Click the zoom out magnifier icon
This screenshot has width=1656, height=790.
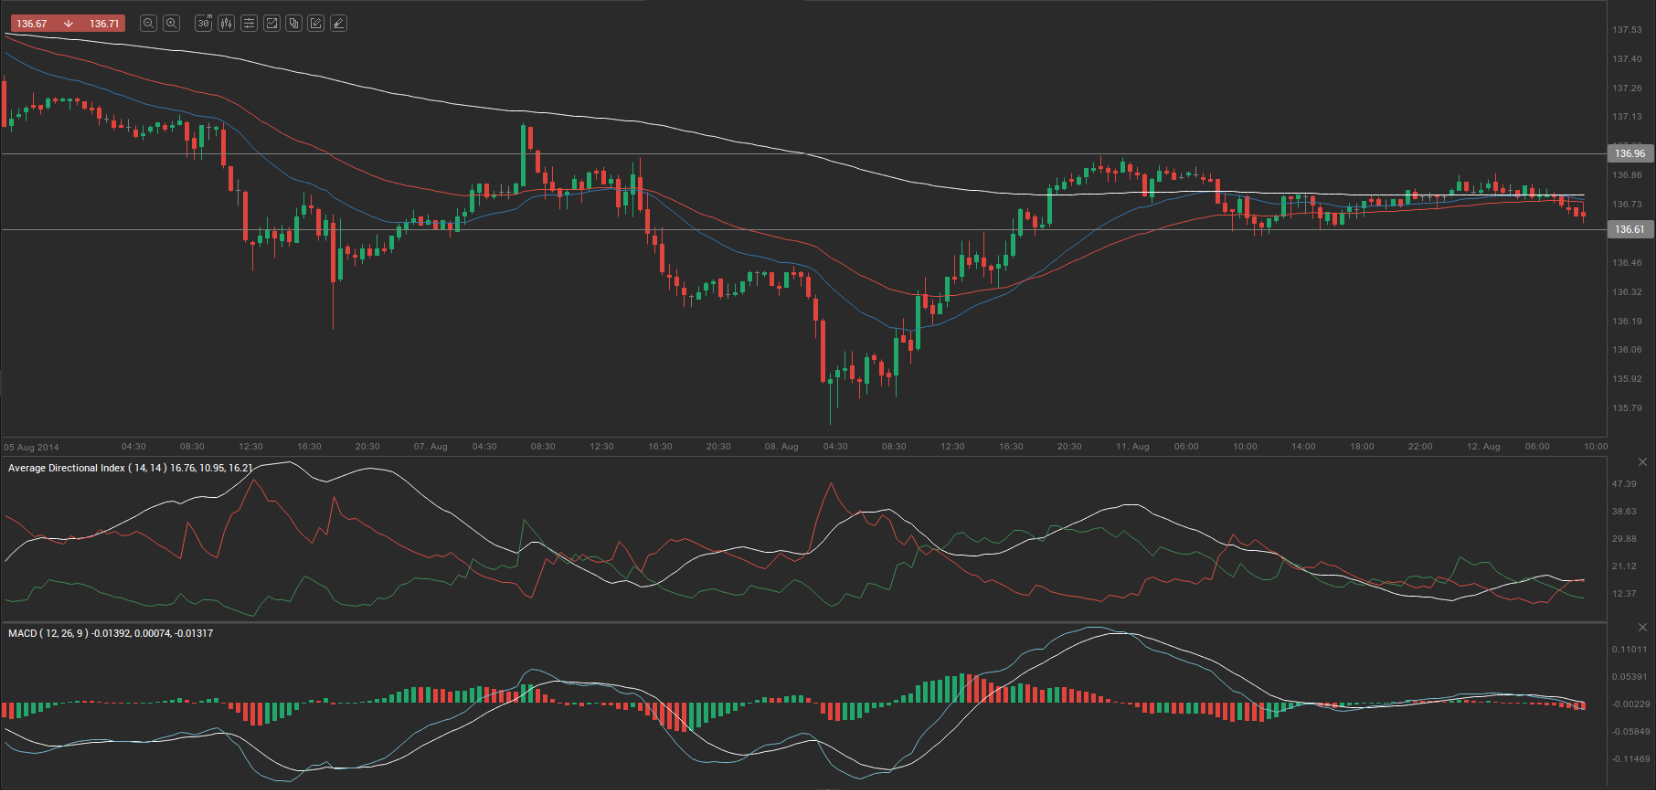(x=148, y=23)
